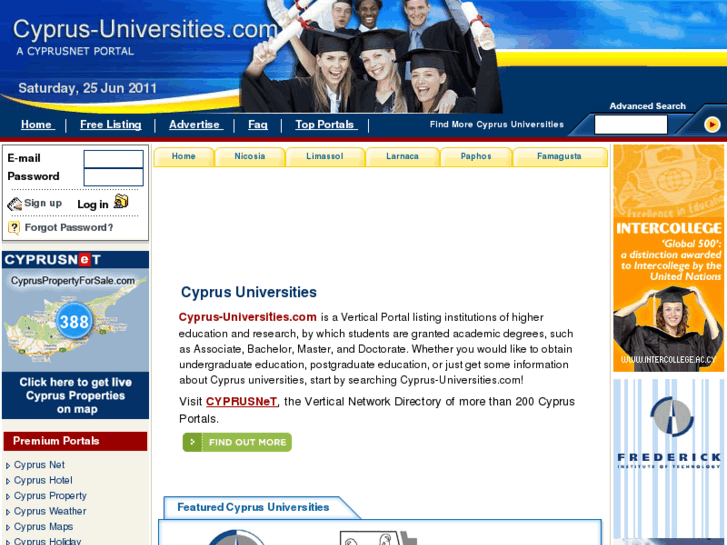Screen dimensions: 727x545
Task: Click the university search text box
Action: click(x=631, y=125)
